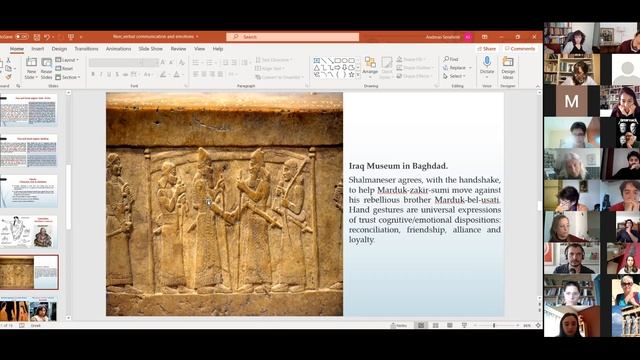The height and width of the screenshot is (360, 640).
Task: Expand the shapes gallery more arrow
Action: point(358,75)
